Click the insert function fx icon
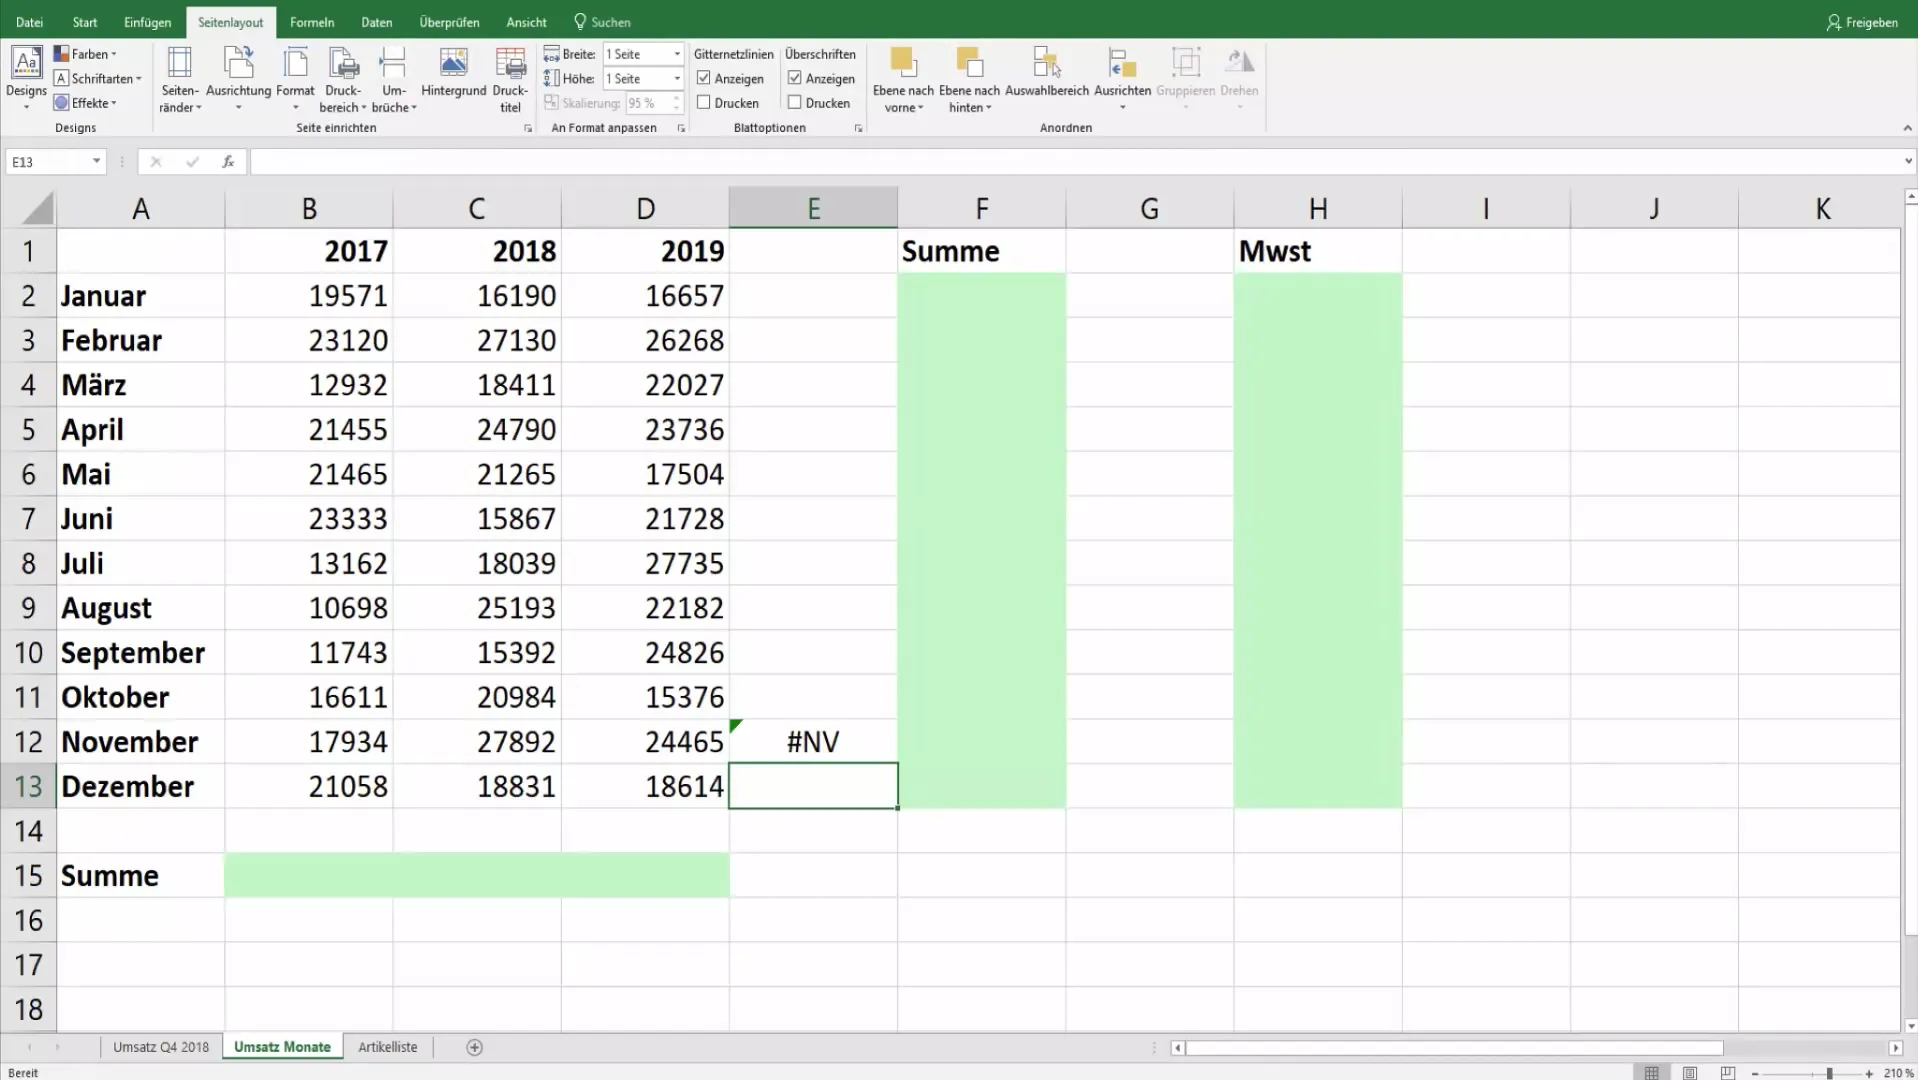The width and height of the screenshot is (1918, 1080). [x=228, y=161]
